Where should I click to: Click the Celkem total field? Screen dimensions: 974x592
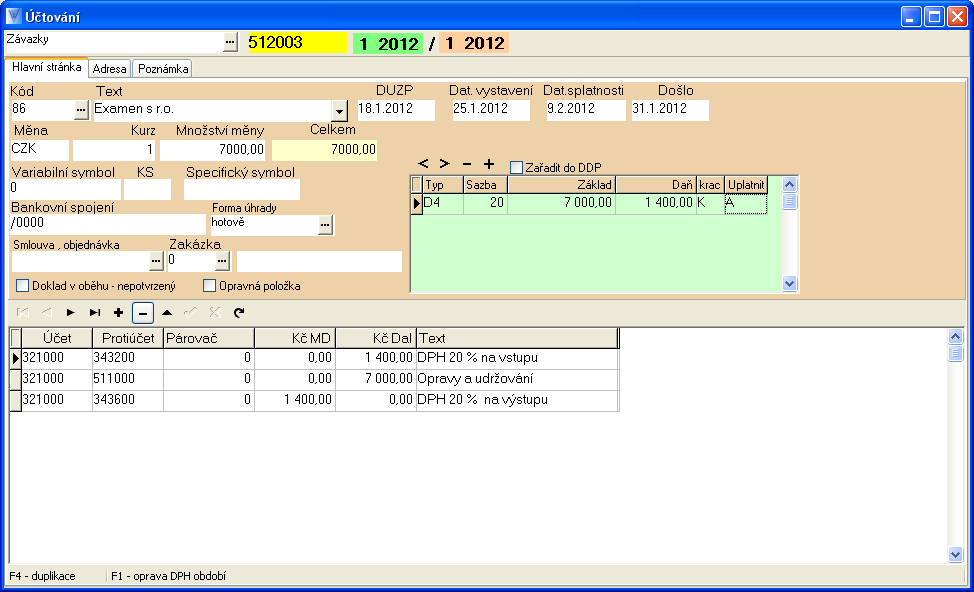pos(324,150)
